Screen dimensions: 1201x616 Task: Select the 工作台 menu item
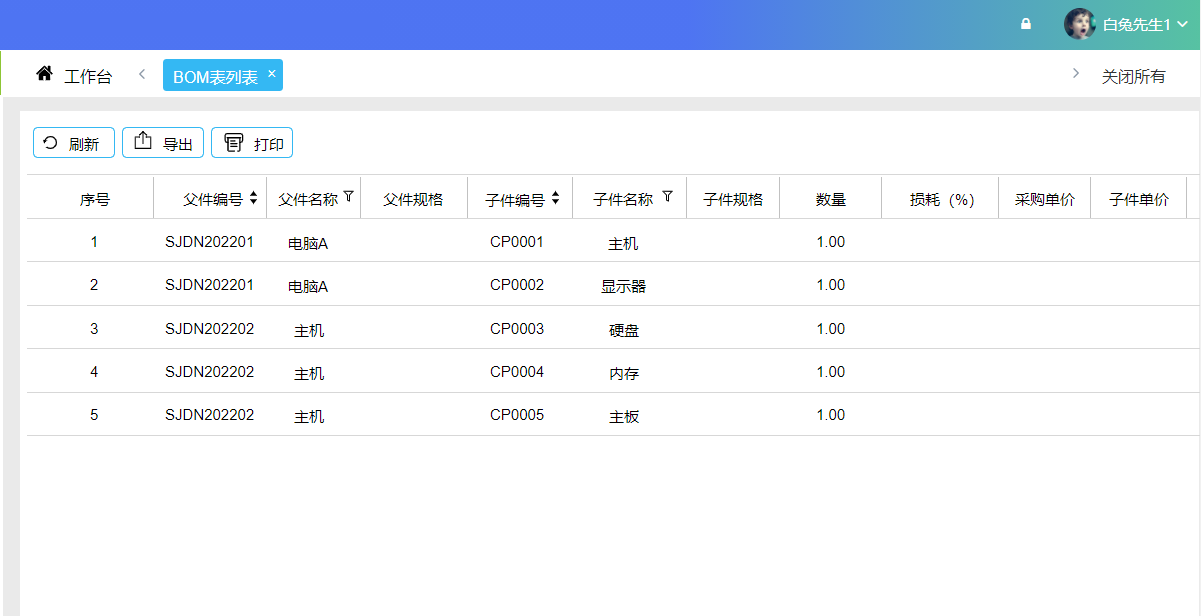pos(88,74)
